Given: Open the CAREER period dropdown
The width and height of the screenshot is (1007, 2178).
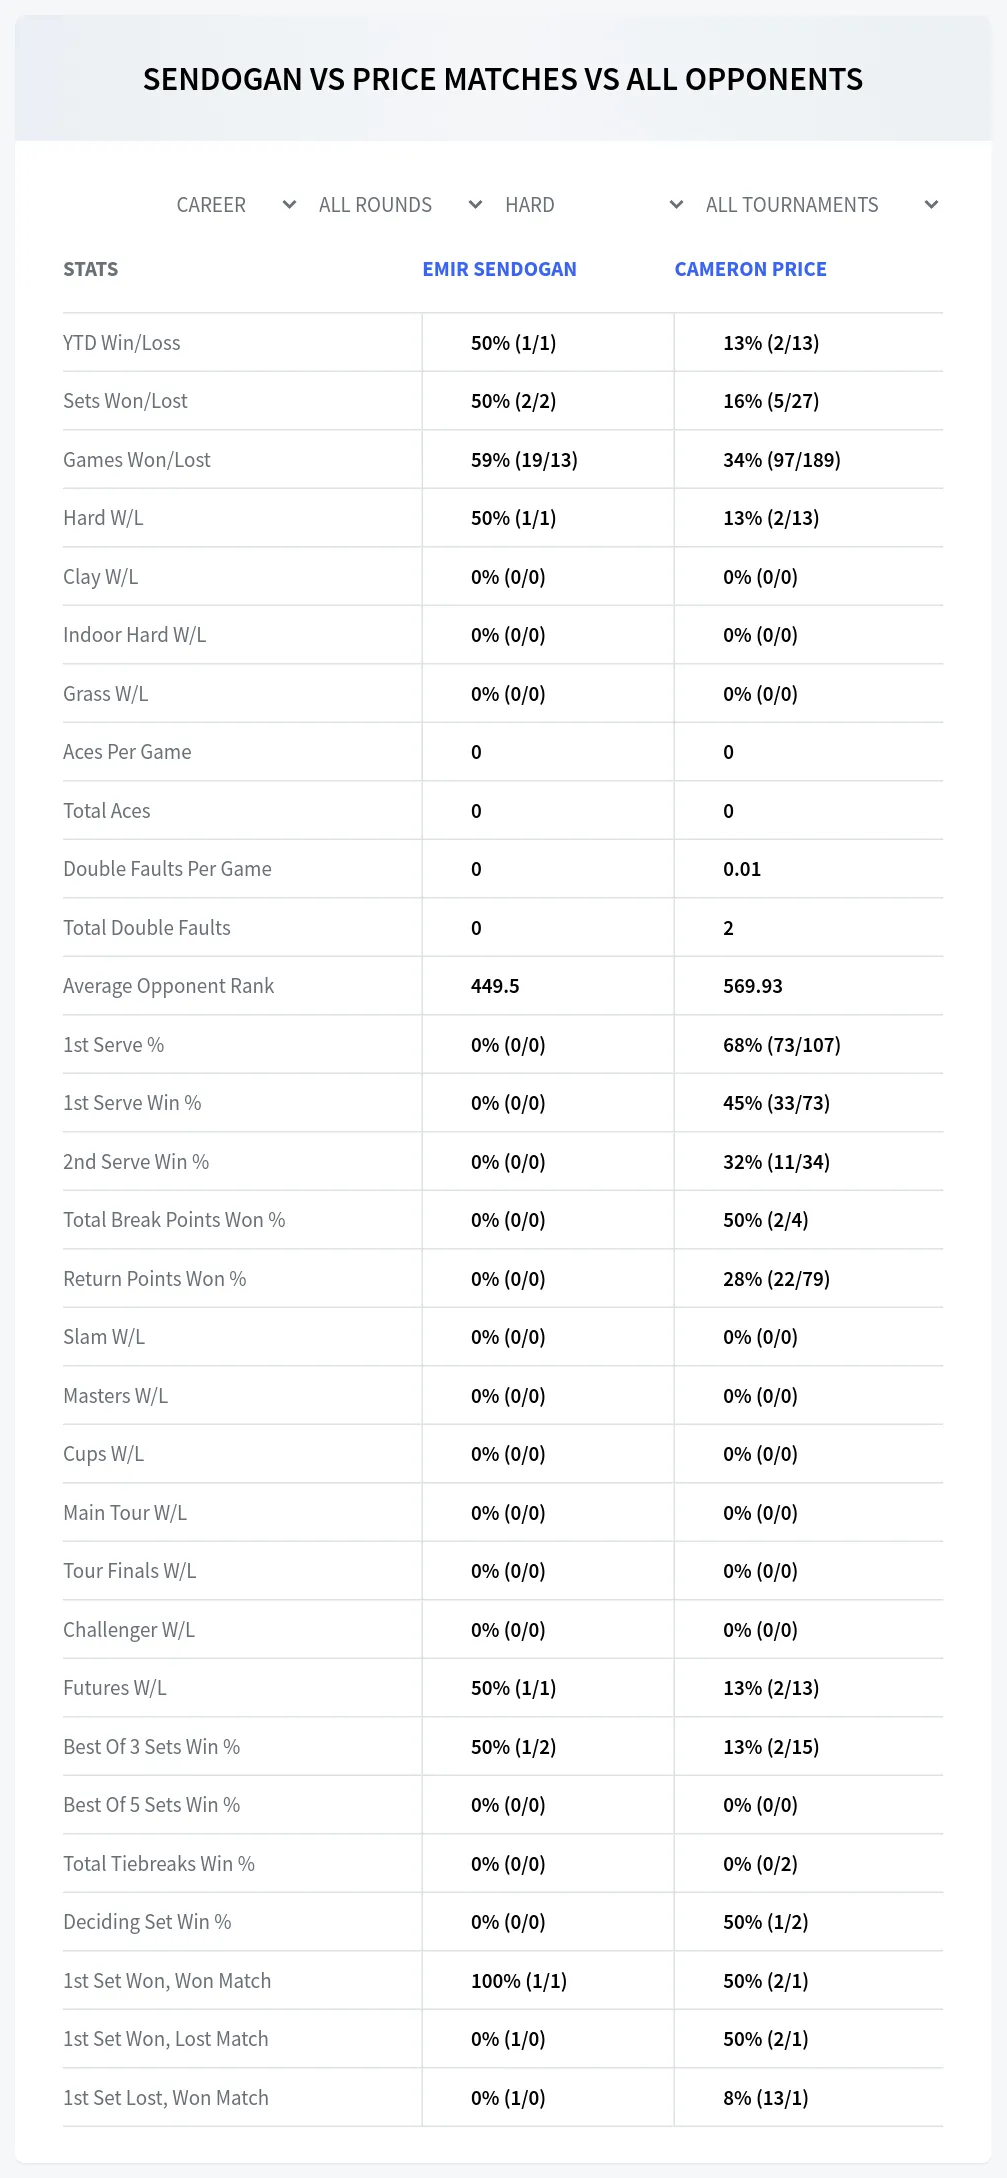Looking at the screenshot, I should pos(235,205).
